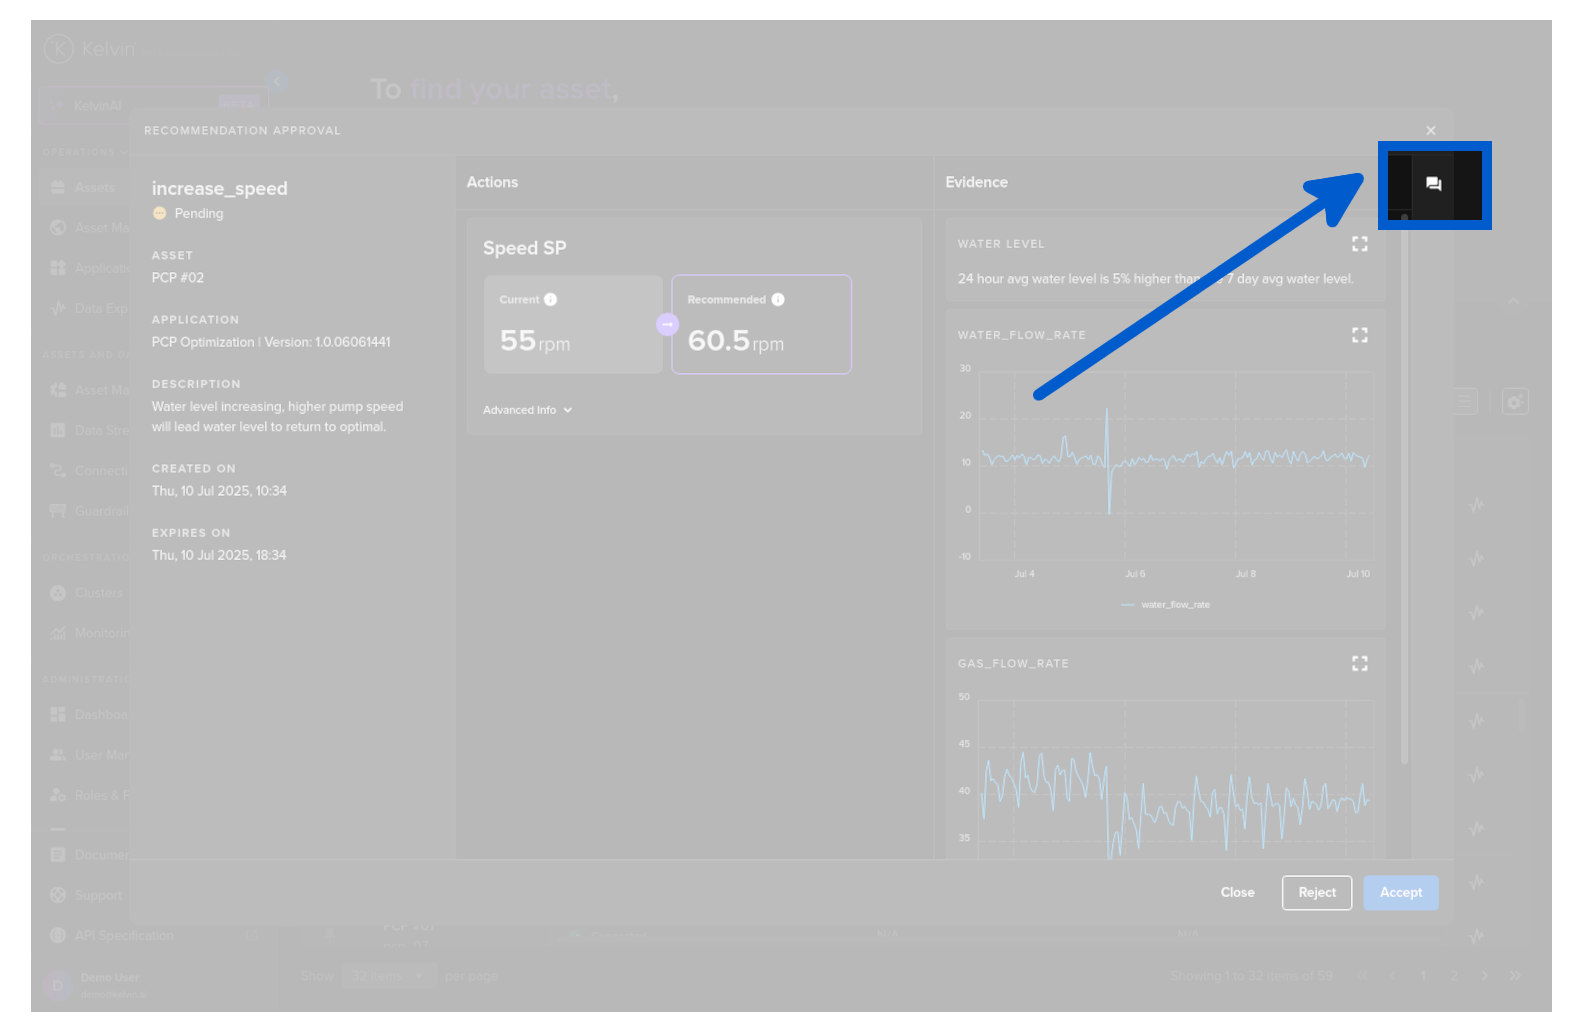
Task: Close the Recommendation Approval dialog with X
Action: (1431, 130)
